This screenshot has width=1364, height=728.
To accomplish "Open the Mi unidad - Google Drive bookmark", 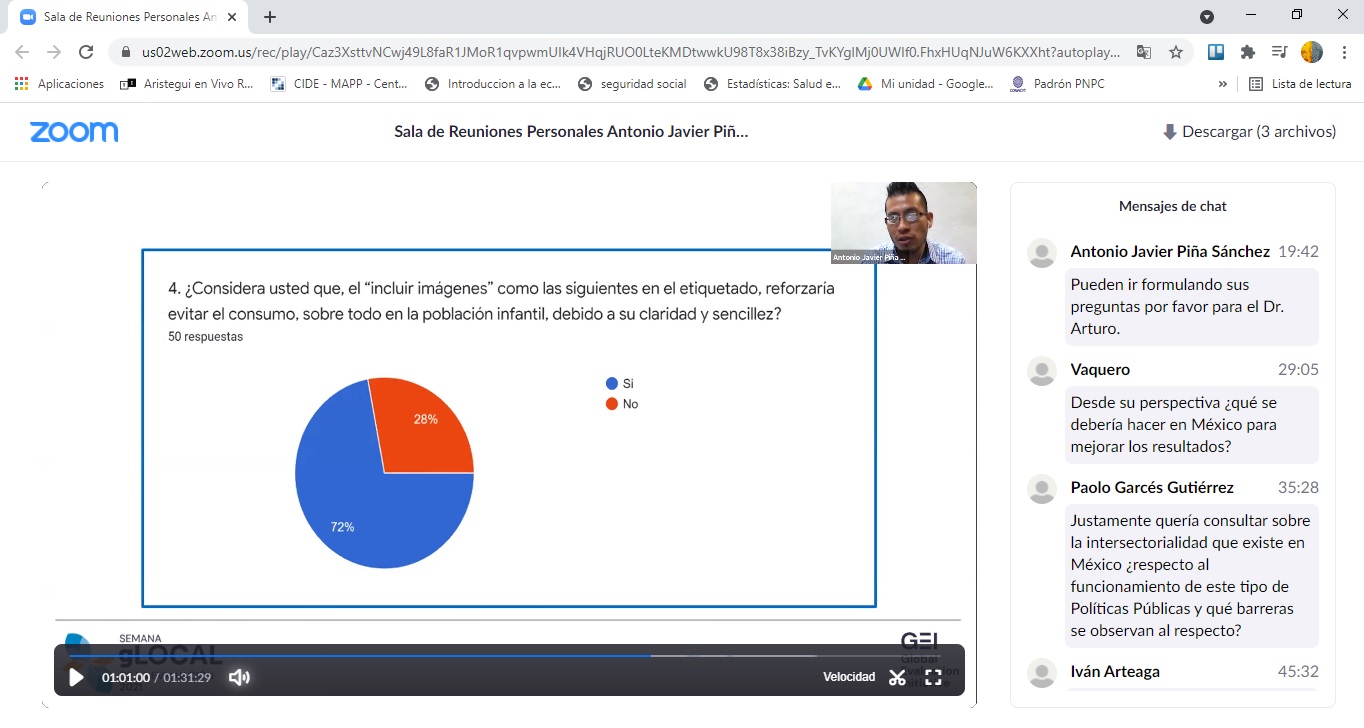I will point(925,84).
